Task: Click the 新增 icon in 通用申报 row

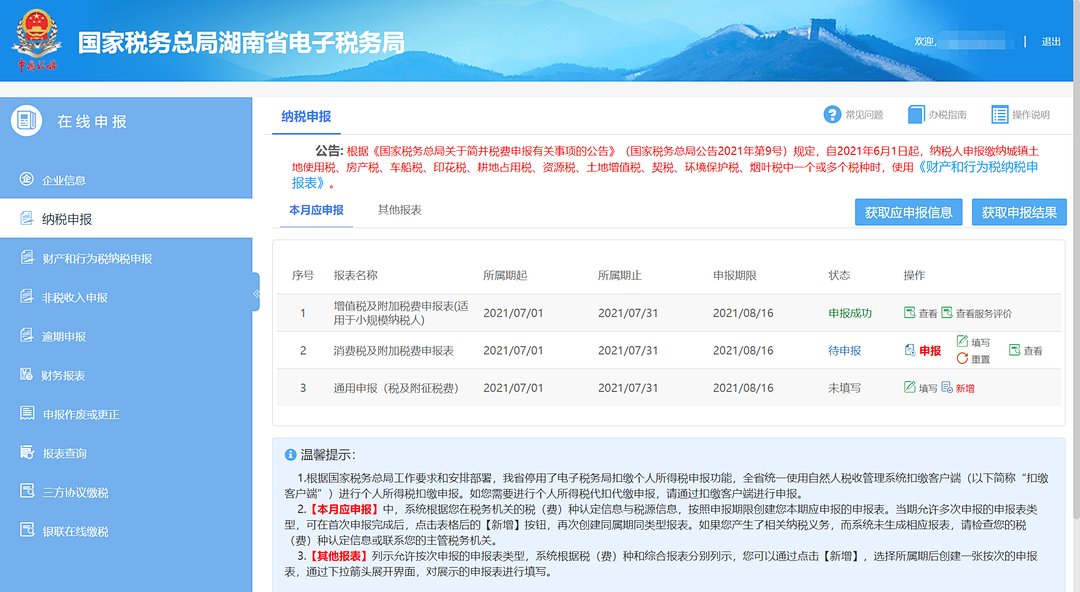Action: point(947,387)
